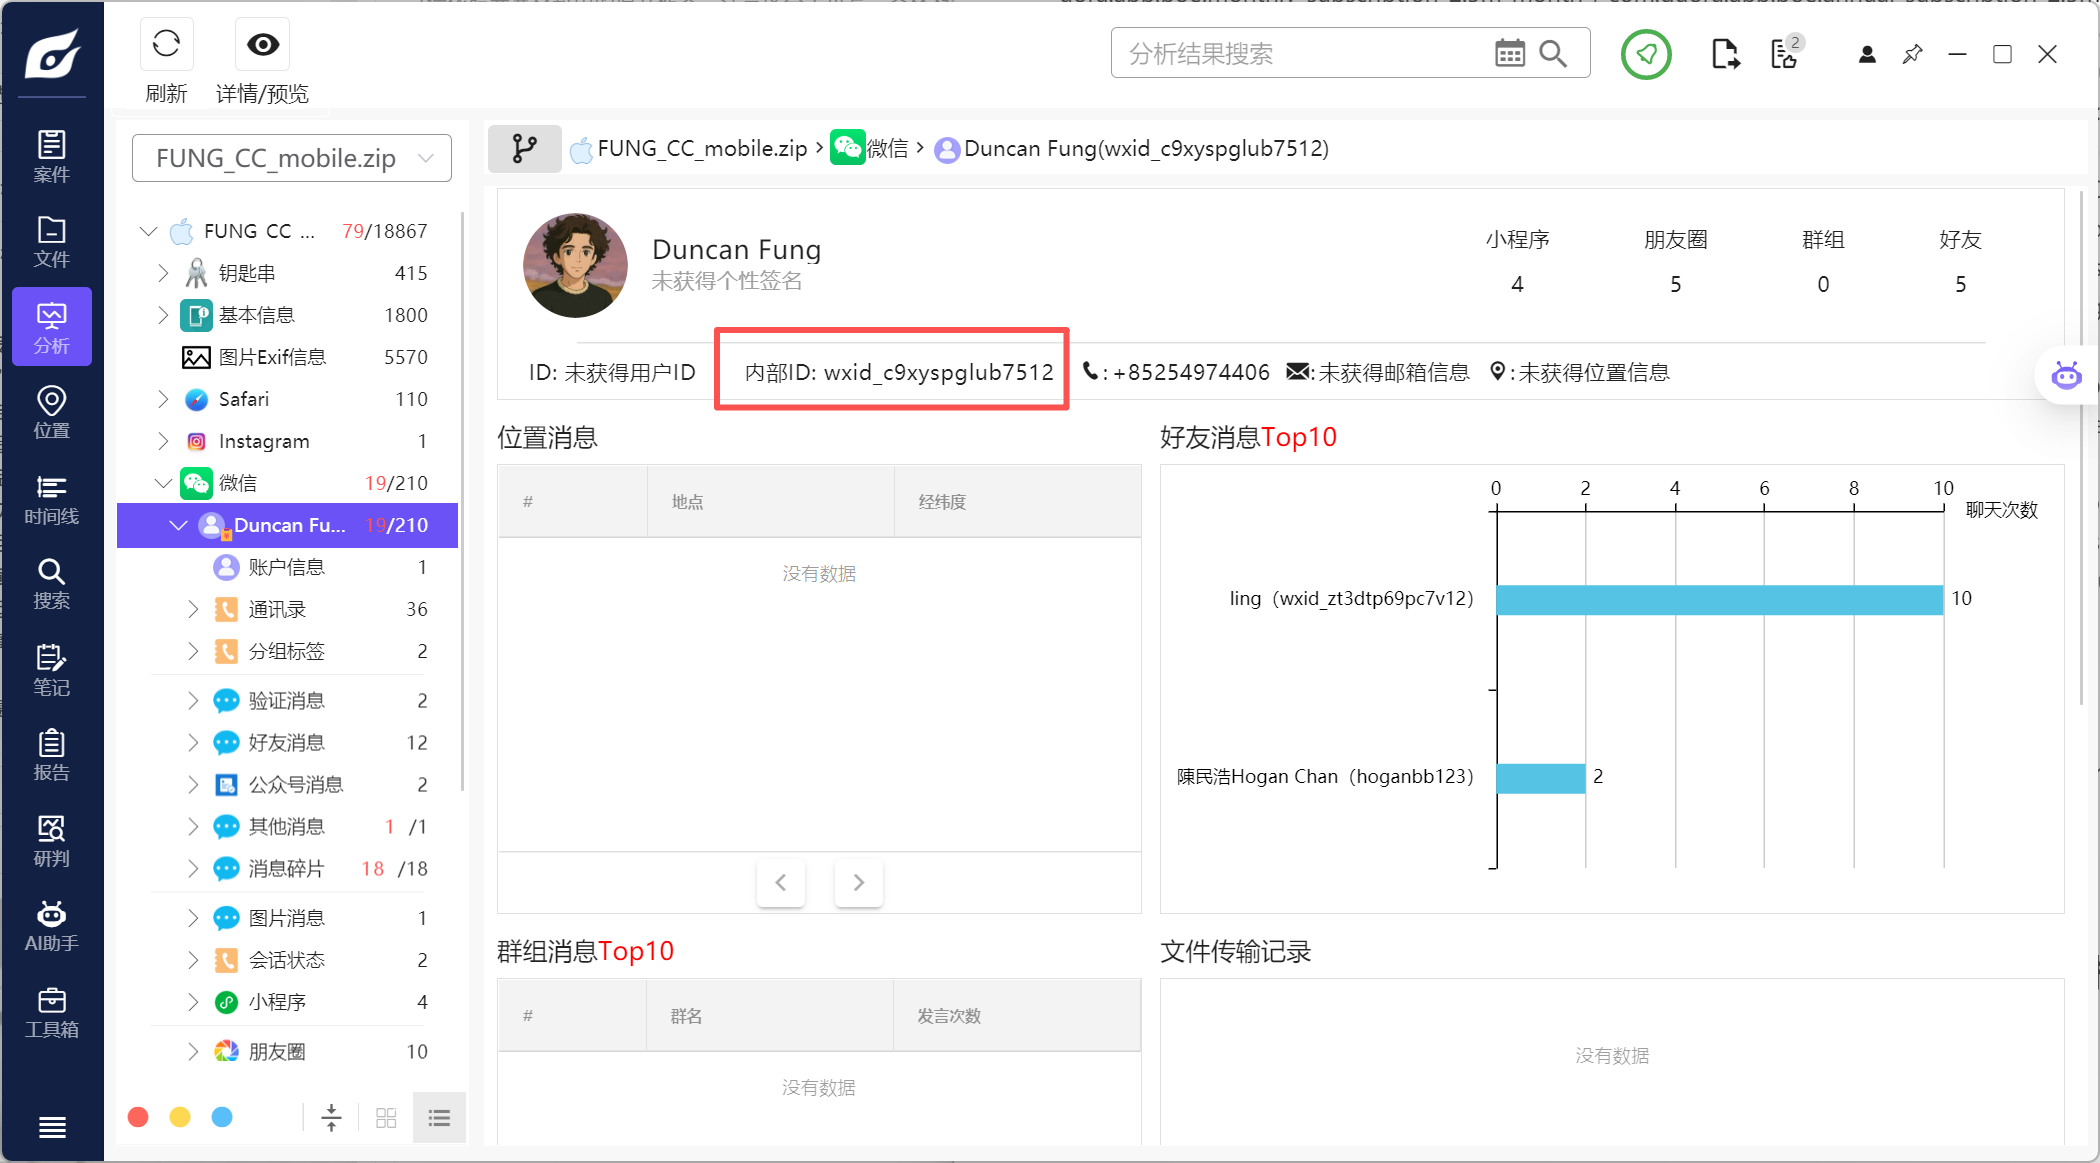Open the 工具箱 toolbox in sidebar
Image resolution: width=2100 pixels, height=1163 pixels.
(x=51, y=1012)
